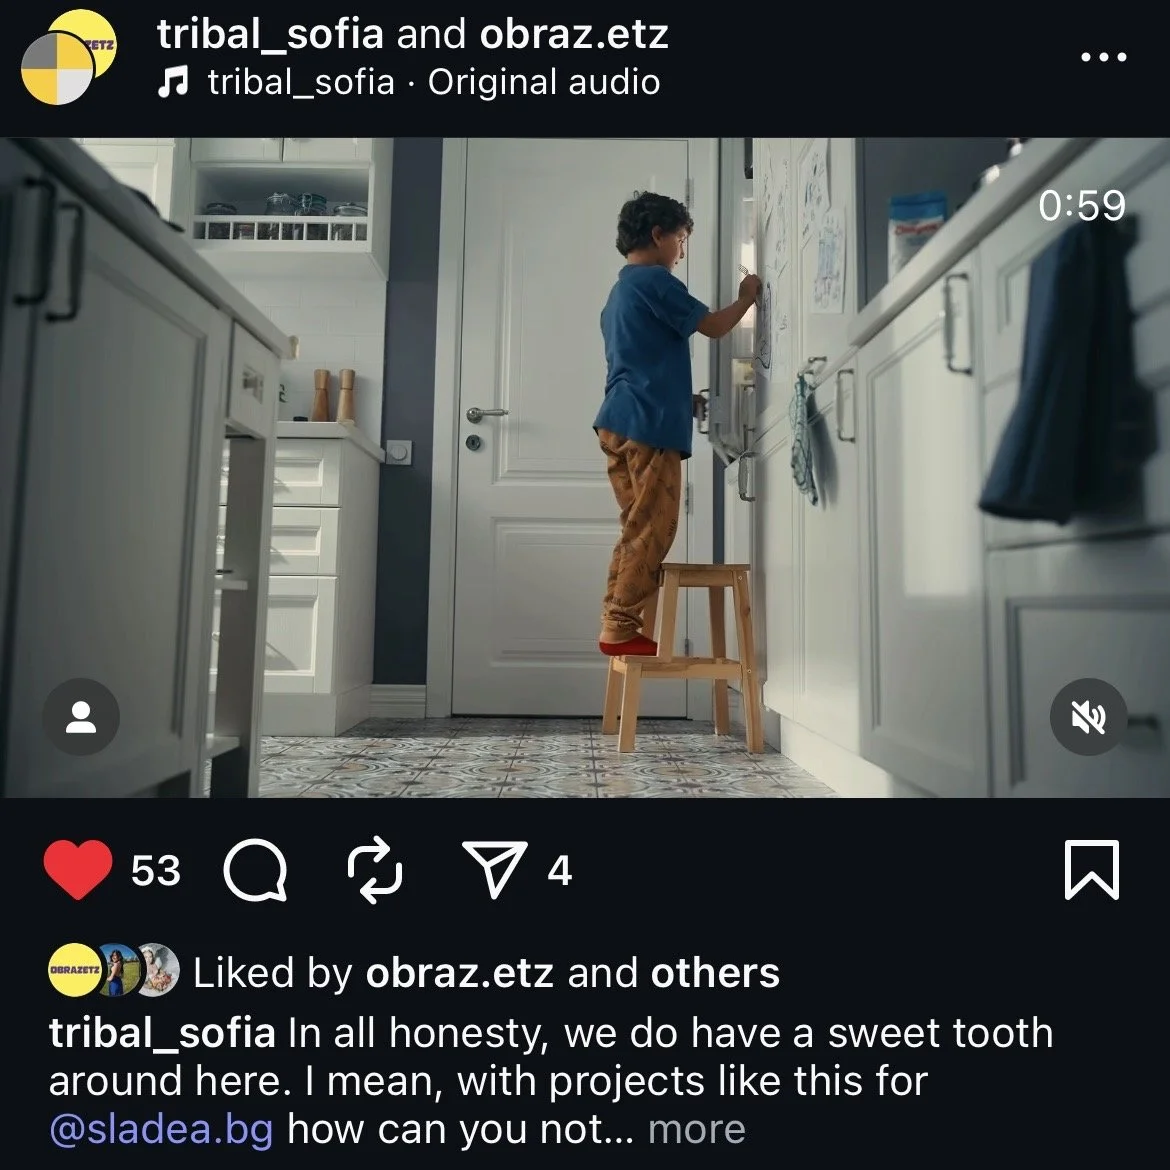View the 53 likes count
This screenshot has width=1170, height=1170.
[156, 871]
